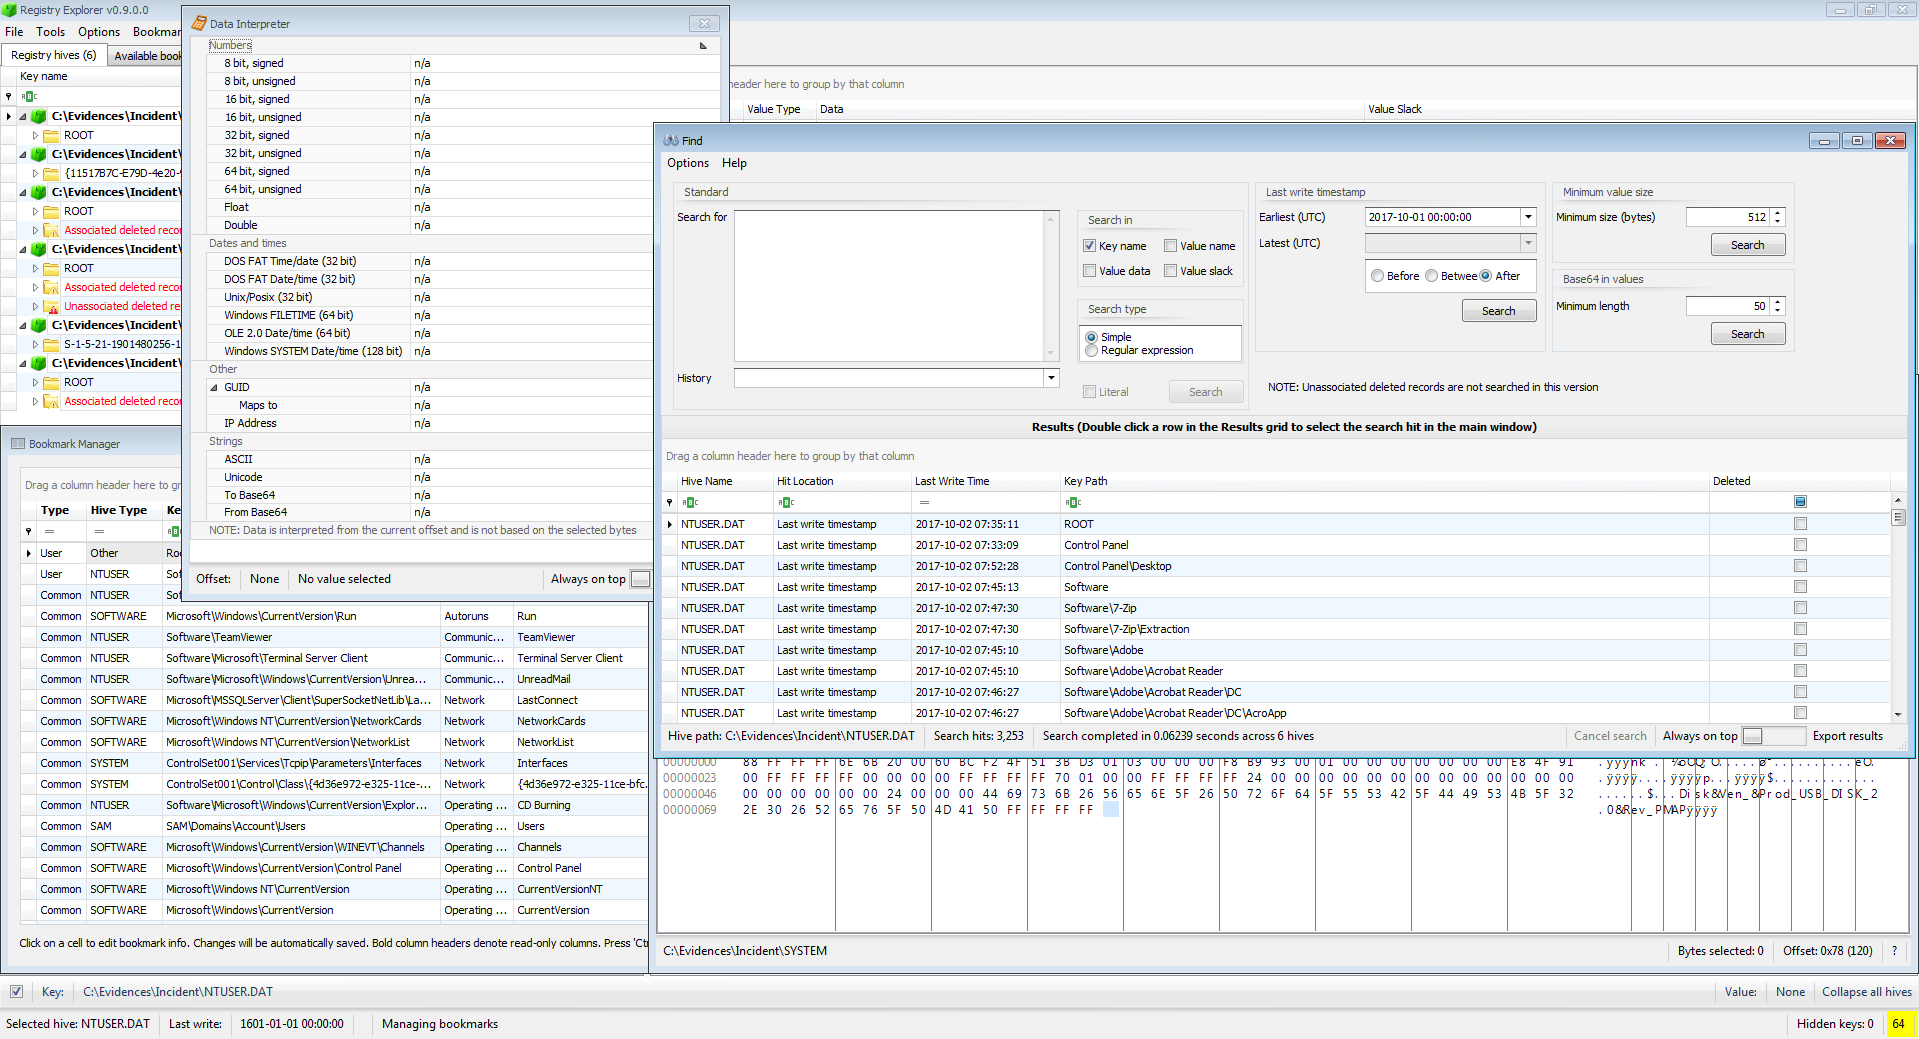Screen dimensions: 1919x1039
Task: Click inside the Search for text box
Action: click(x=890, y=285)
